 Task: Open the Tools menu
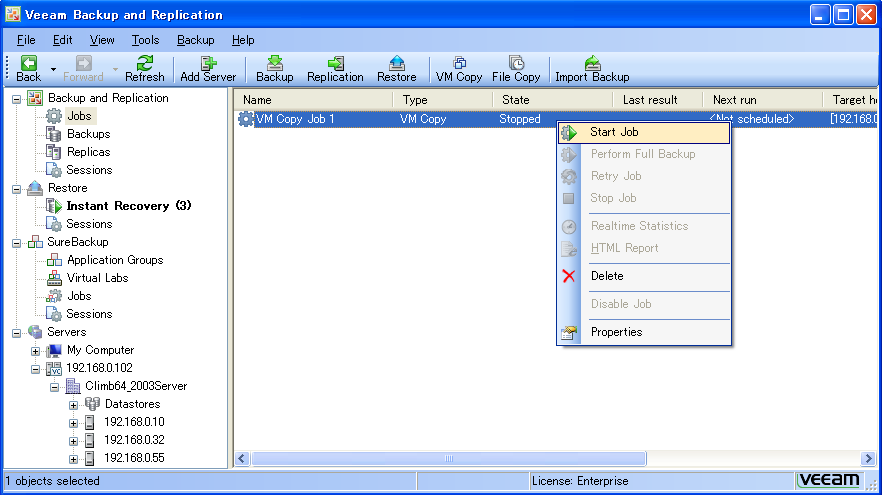[145, 40]
